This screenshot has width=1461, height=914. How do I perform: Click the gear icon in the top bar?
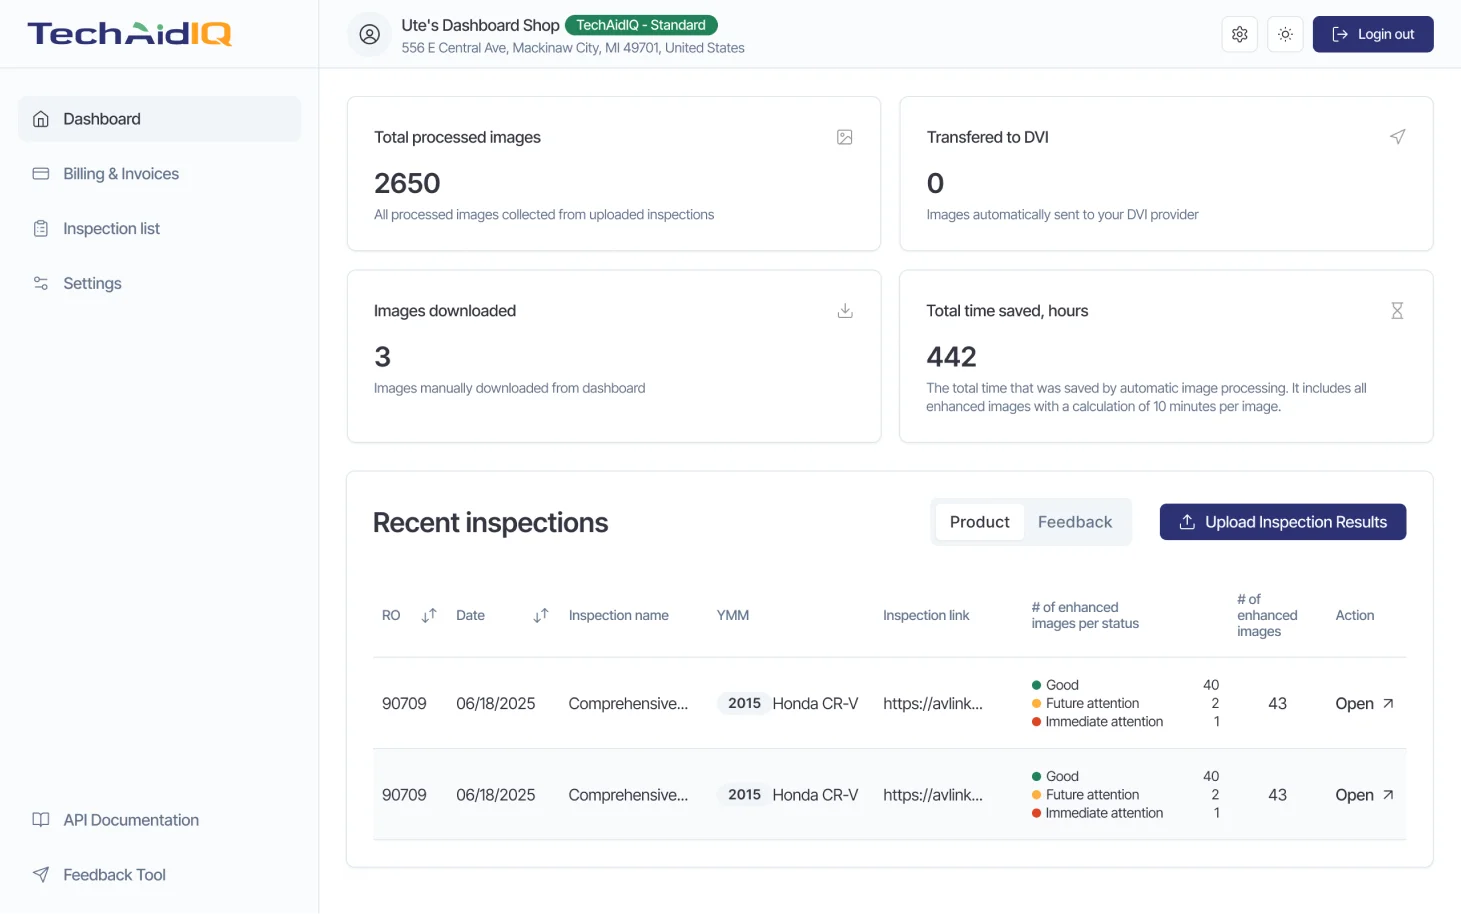coord(1239,33)
